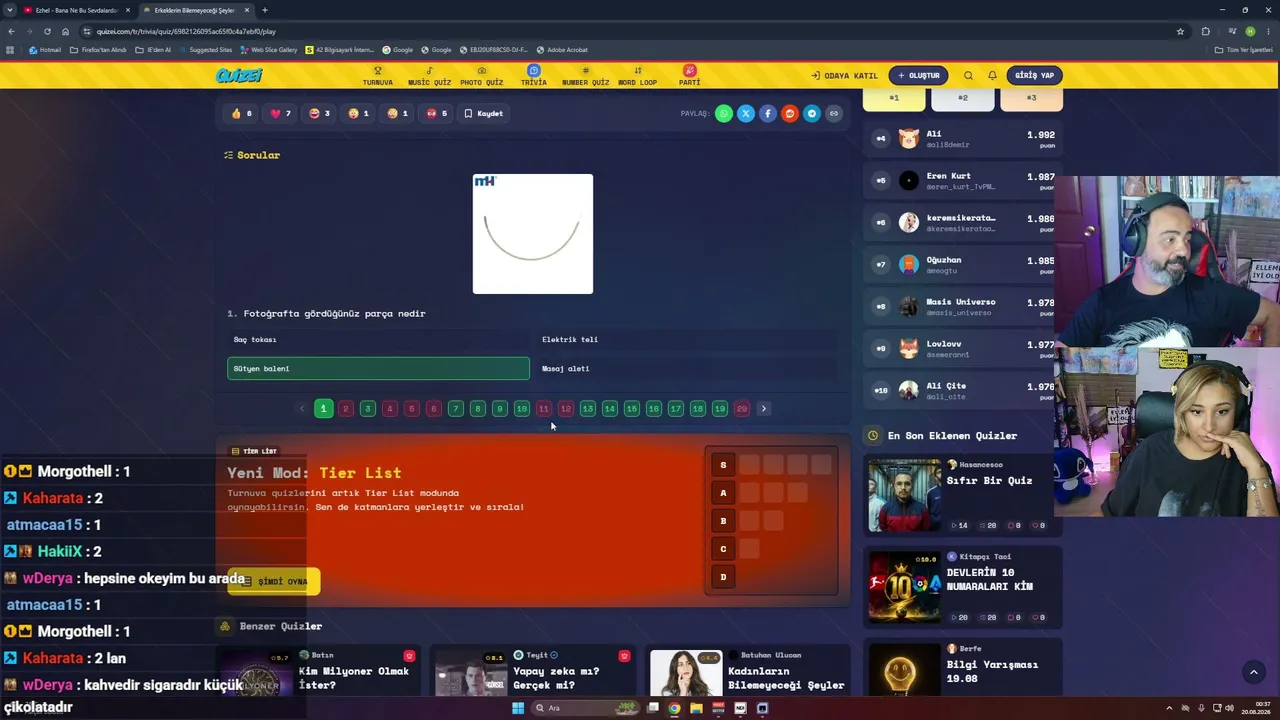Screen dimensions: 1280x720
Task: Show hidden system tray icons
Action: [x=1168, y=708]
